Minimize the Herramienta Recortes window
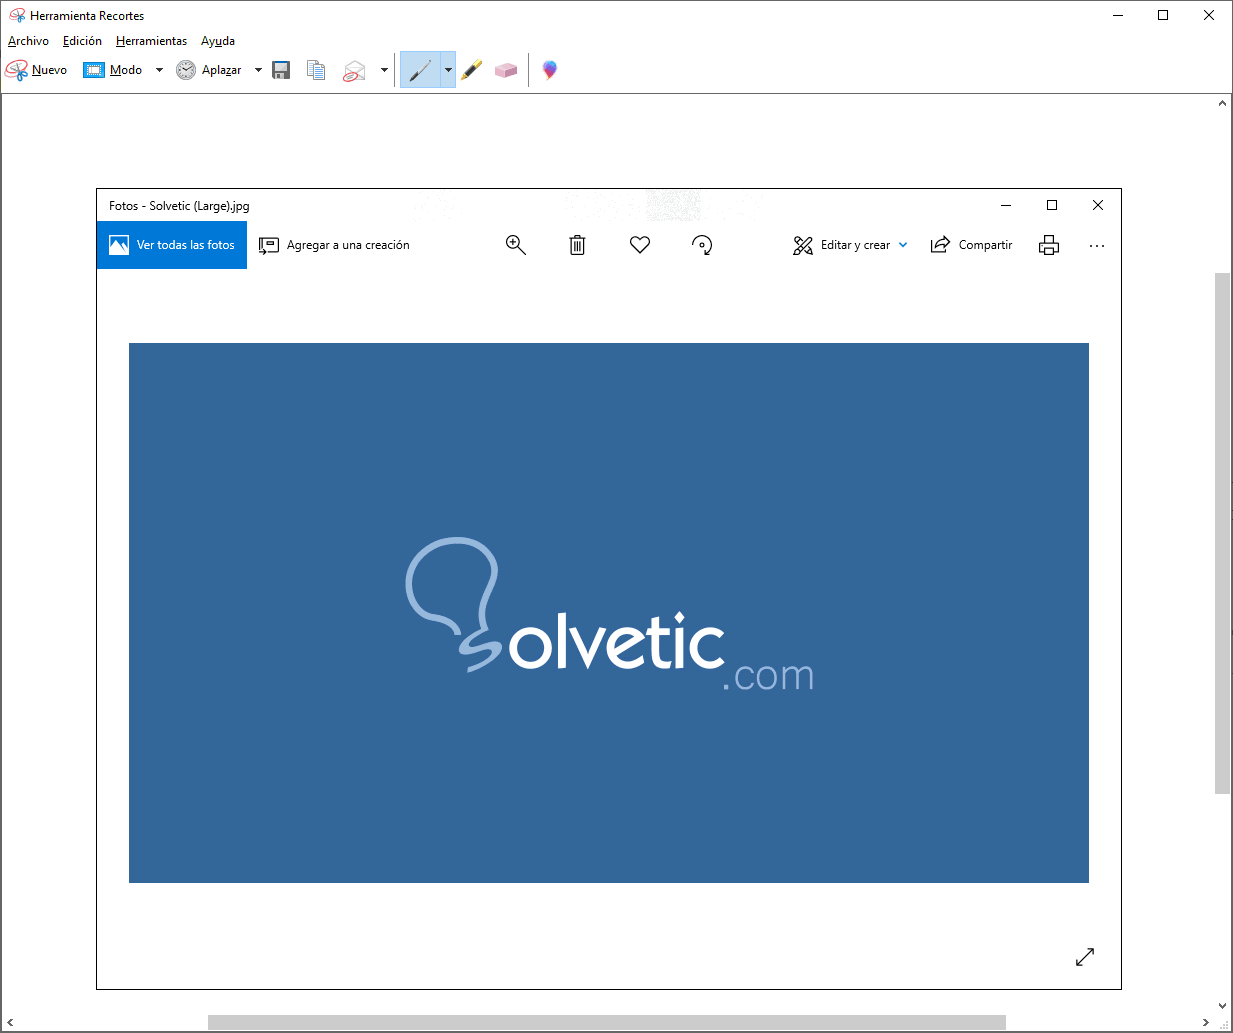The height and width of the screenshot is (1033, 1233). coord(1118,15)
